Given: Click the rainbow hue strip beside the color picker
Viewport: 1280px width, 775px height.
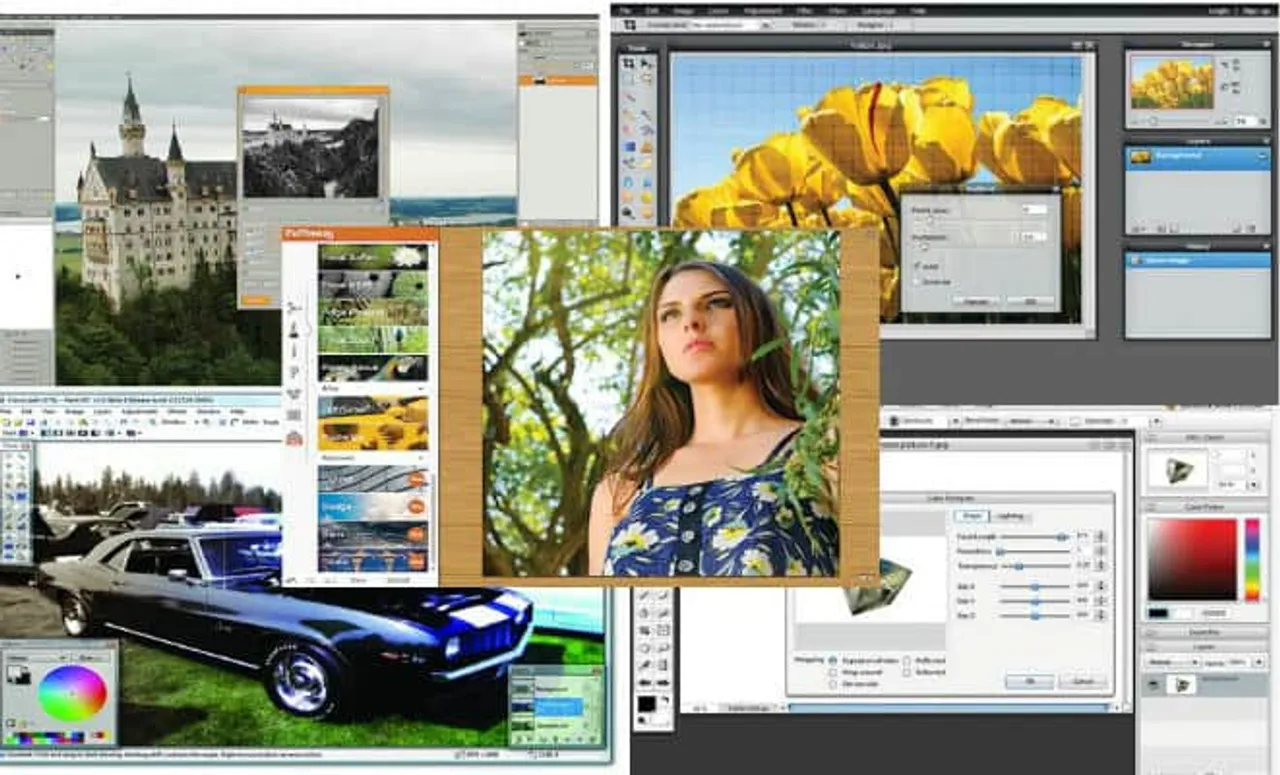Looking at the screenshot, I should [x=1252, y=559].
